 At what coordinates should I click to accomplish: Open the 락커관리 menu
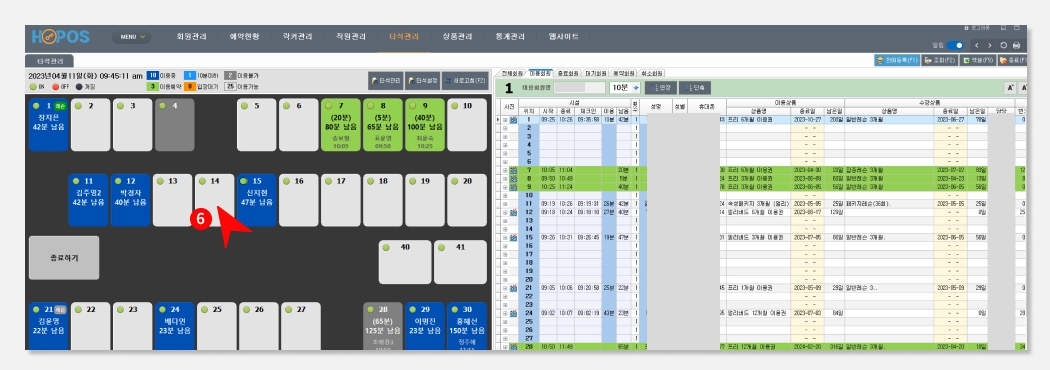[298, 37]
